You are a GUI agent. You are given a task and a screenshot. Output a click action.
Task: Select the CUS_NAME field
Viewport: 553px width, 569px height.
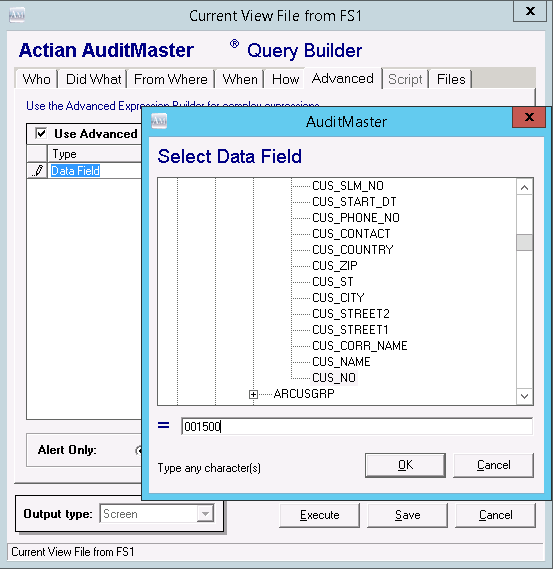(341, 361)
